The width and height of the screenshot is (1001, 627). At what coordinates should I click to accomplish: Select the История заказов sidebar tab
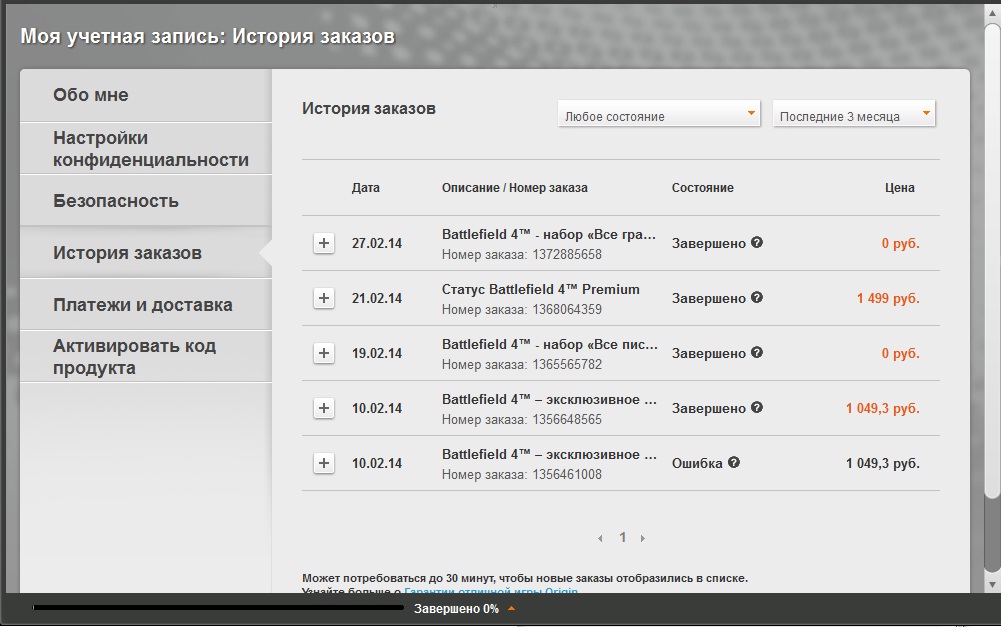pyautogui.click(x=146, y=253)
